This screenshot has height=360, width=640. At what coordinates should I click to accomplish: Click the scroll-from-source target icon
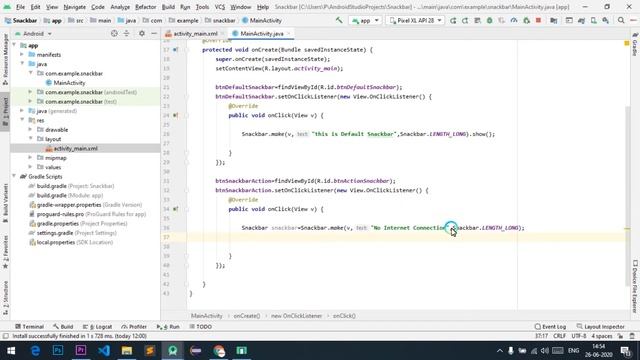click(114, 33)
